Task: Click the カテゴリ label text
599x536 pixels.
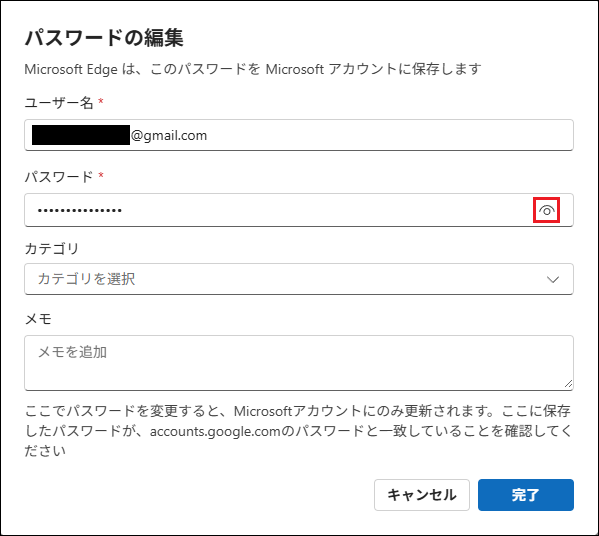Action: point(52,249)
